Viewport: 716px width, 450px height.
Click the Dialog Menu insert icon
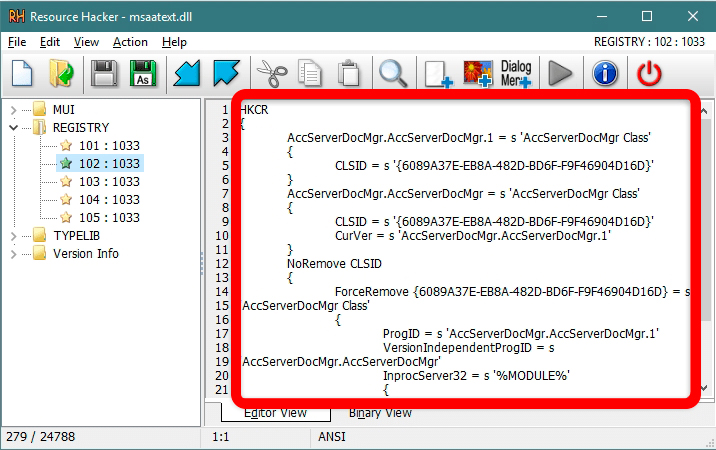pos(516,73)
